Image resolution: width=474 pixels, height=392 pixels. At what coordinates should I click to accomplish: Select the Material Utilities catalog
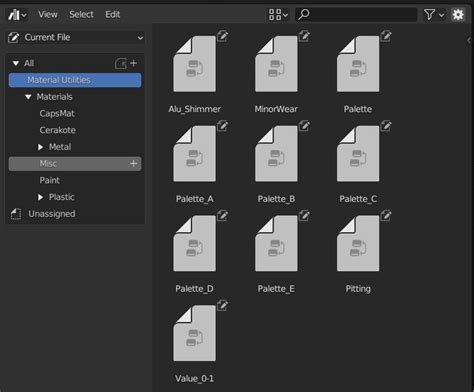pyautogui.click(x=75, y=80)
